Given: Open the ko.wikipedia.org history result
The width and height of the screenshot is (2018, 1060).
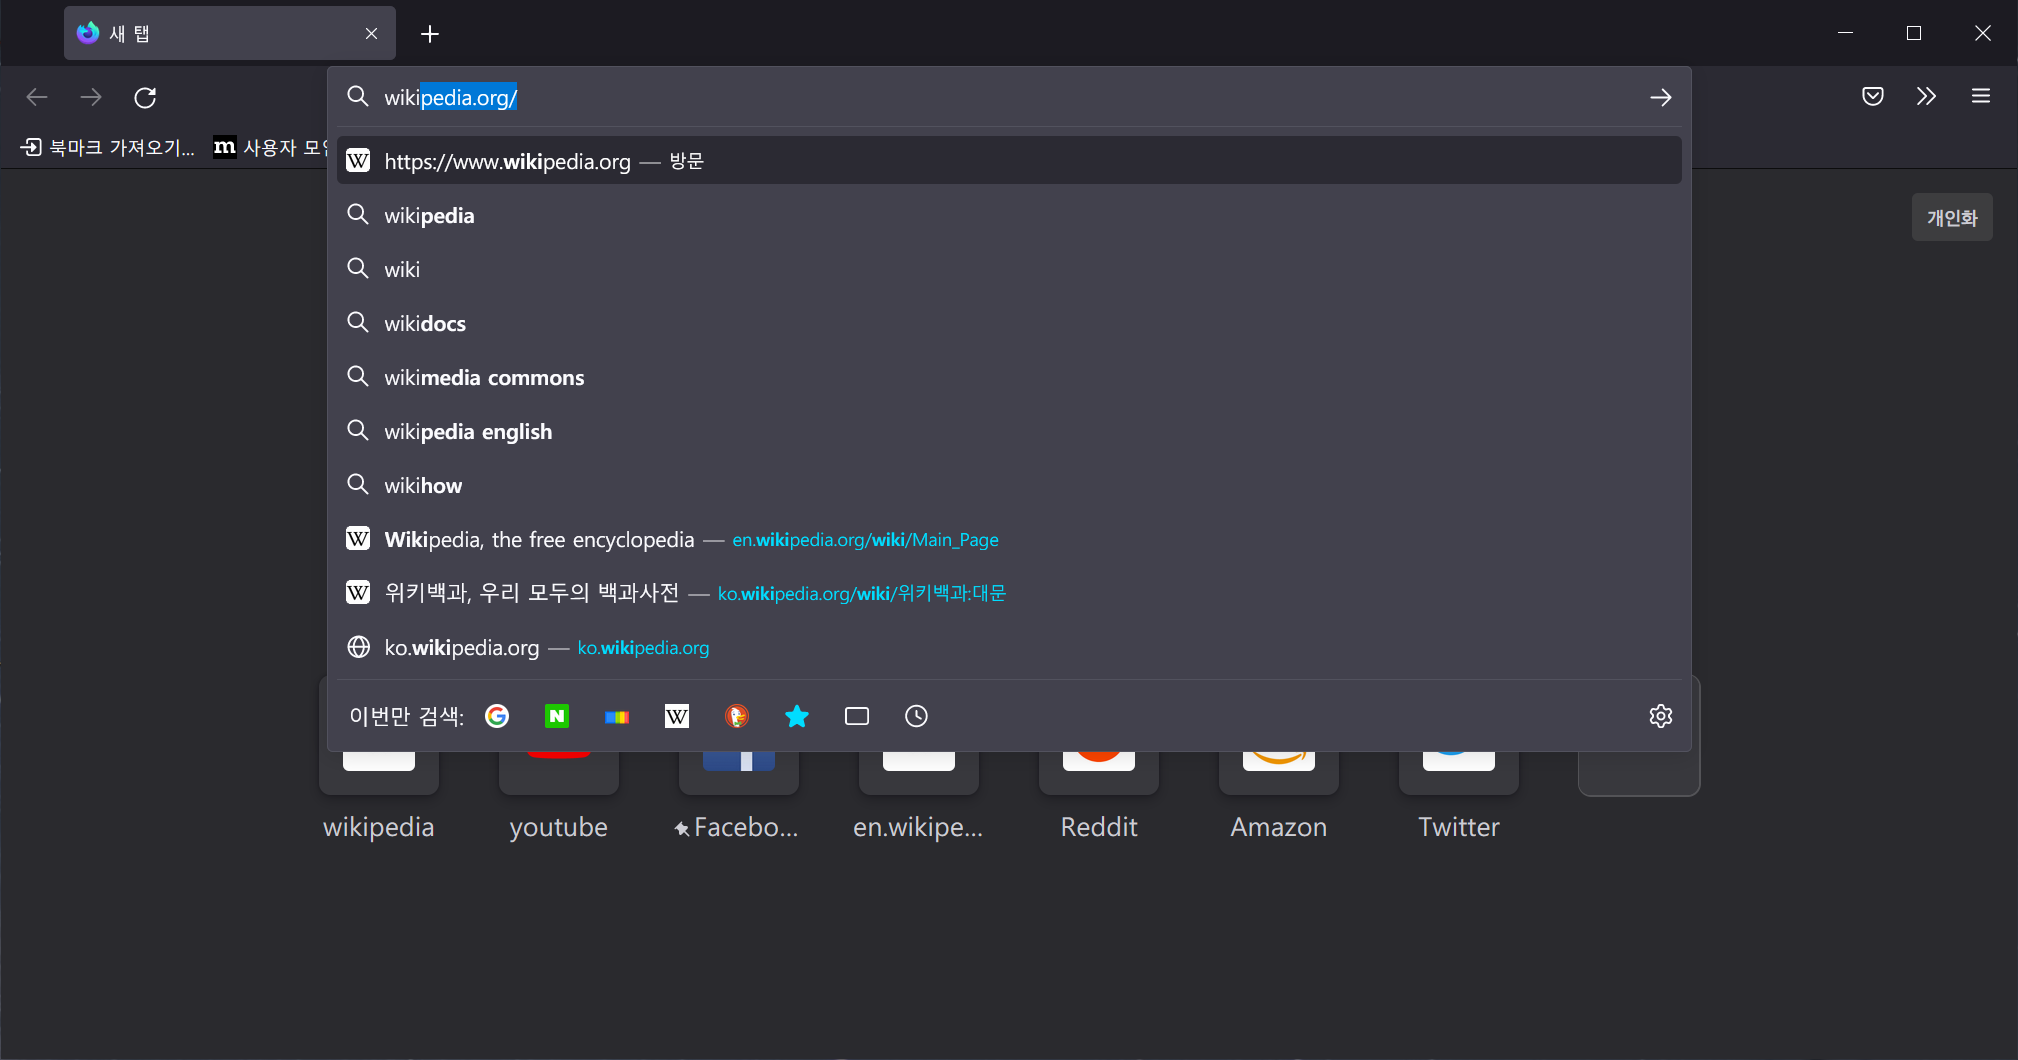Looking at the screenshot, I should click(x=1009, y=647).
